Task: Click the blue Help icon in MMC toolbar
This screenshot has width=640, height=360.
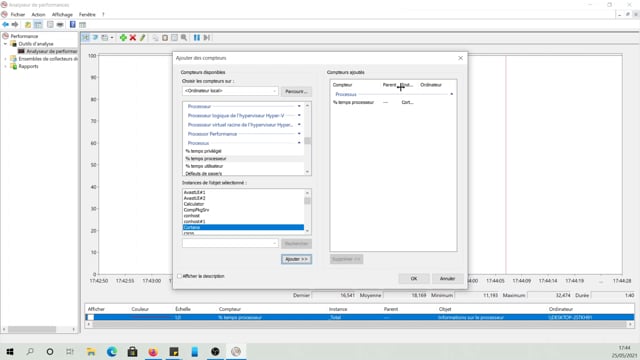Action: point(72,24)
